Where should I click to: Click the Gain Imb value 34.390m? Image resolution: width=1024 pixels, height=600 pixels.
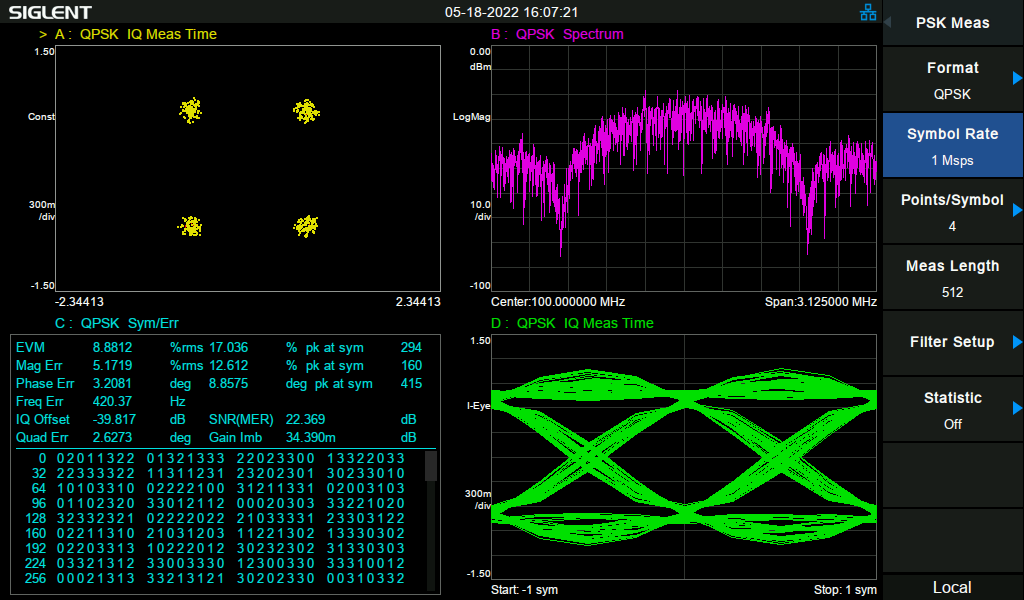tap(311, 437)
